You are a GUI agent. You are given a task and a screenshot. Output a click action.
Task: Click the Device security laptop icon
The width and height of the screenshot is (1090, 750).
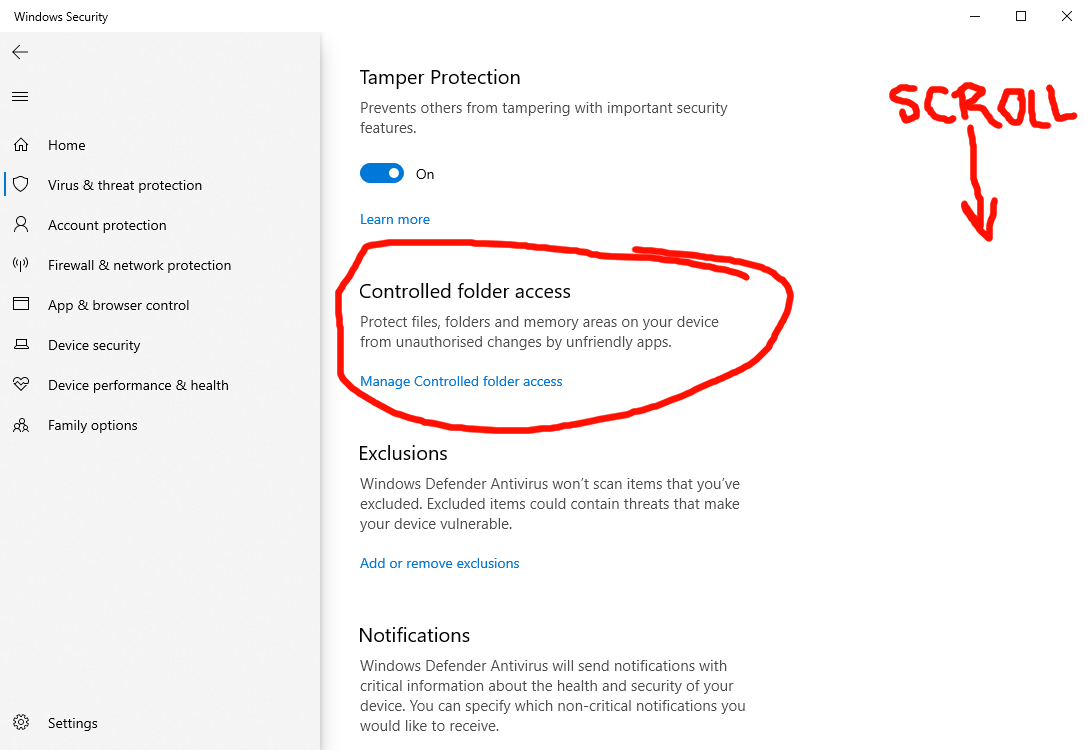pyautogui.click(x=21, y=344)
